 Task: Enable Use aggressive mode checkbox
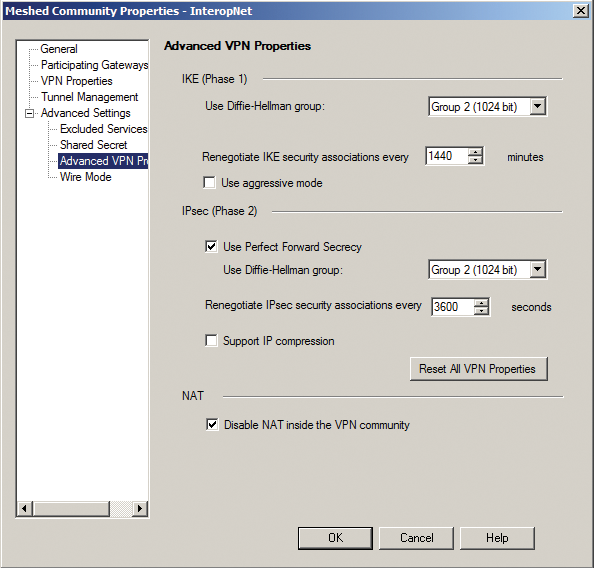pyautogui.click(x=209, y=183)
